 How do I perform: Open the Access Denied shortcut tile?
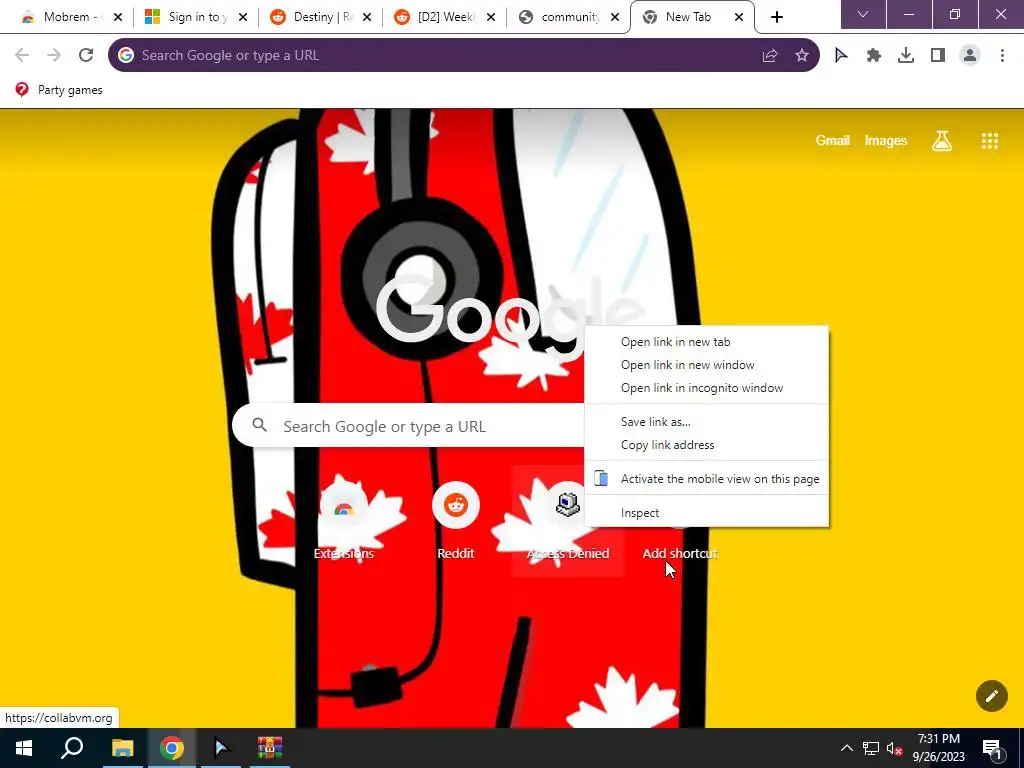click(x=568, y=522)
